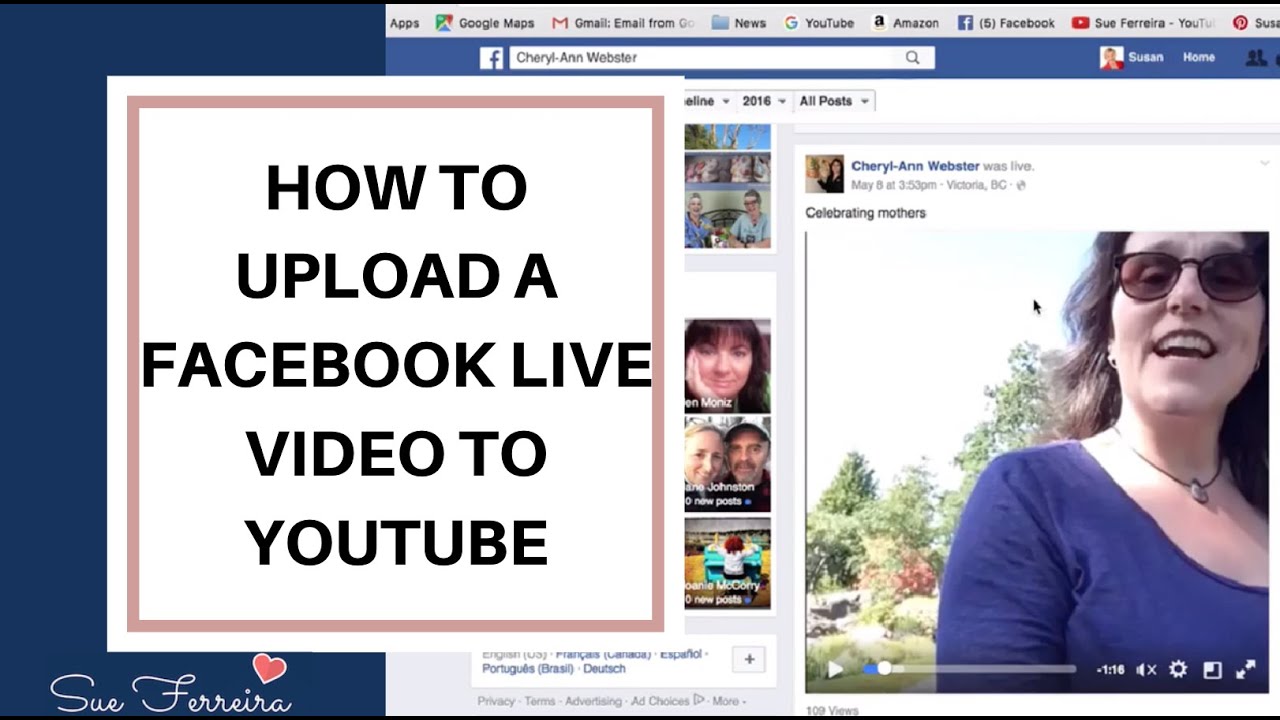Expand the Timeline dropdown arrow
Viewport: 1280px width, 720px height.
pyautogui.click(x=724, y=101)
